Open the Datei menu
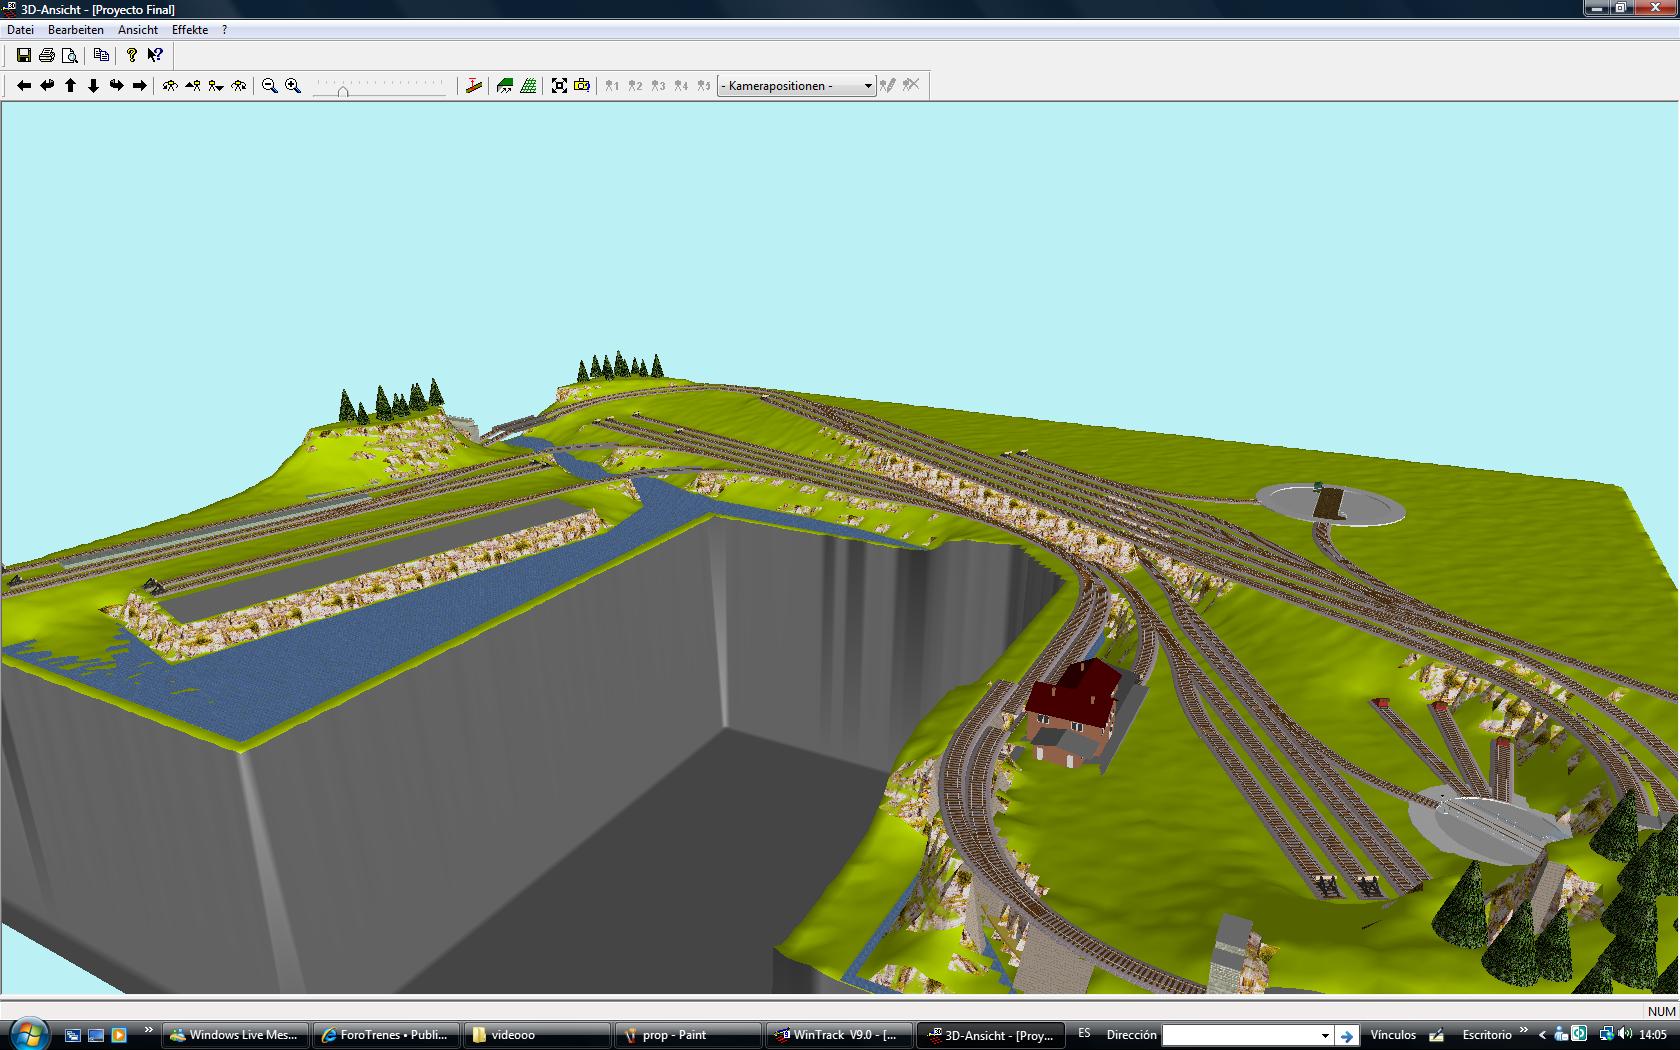Image resolution: width=1680 pixels, height=1050 pixels. (20, 30)
